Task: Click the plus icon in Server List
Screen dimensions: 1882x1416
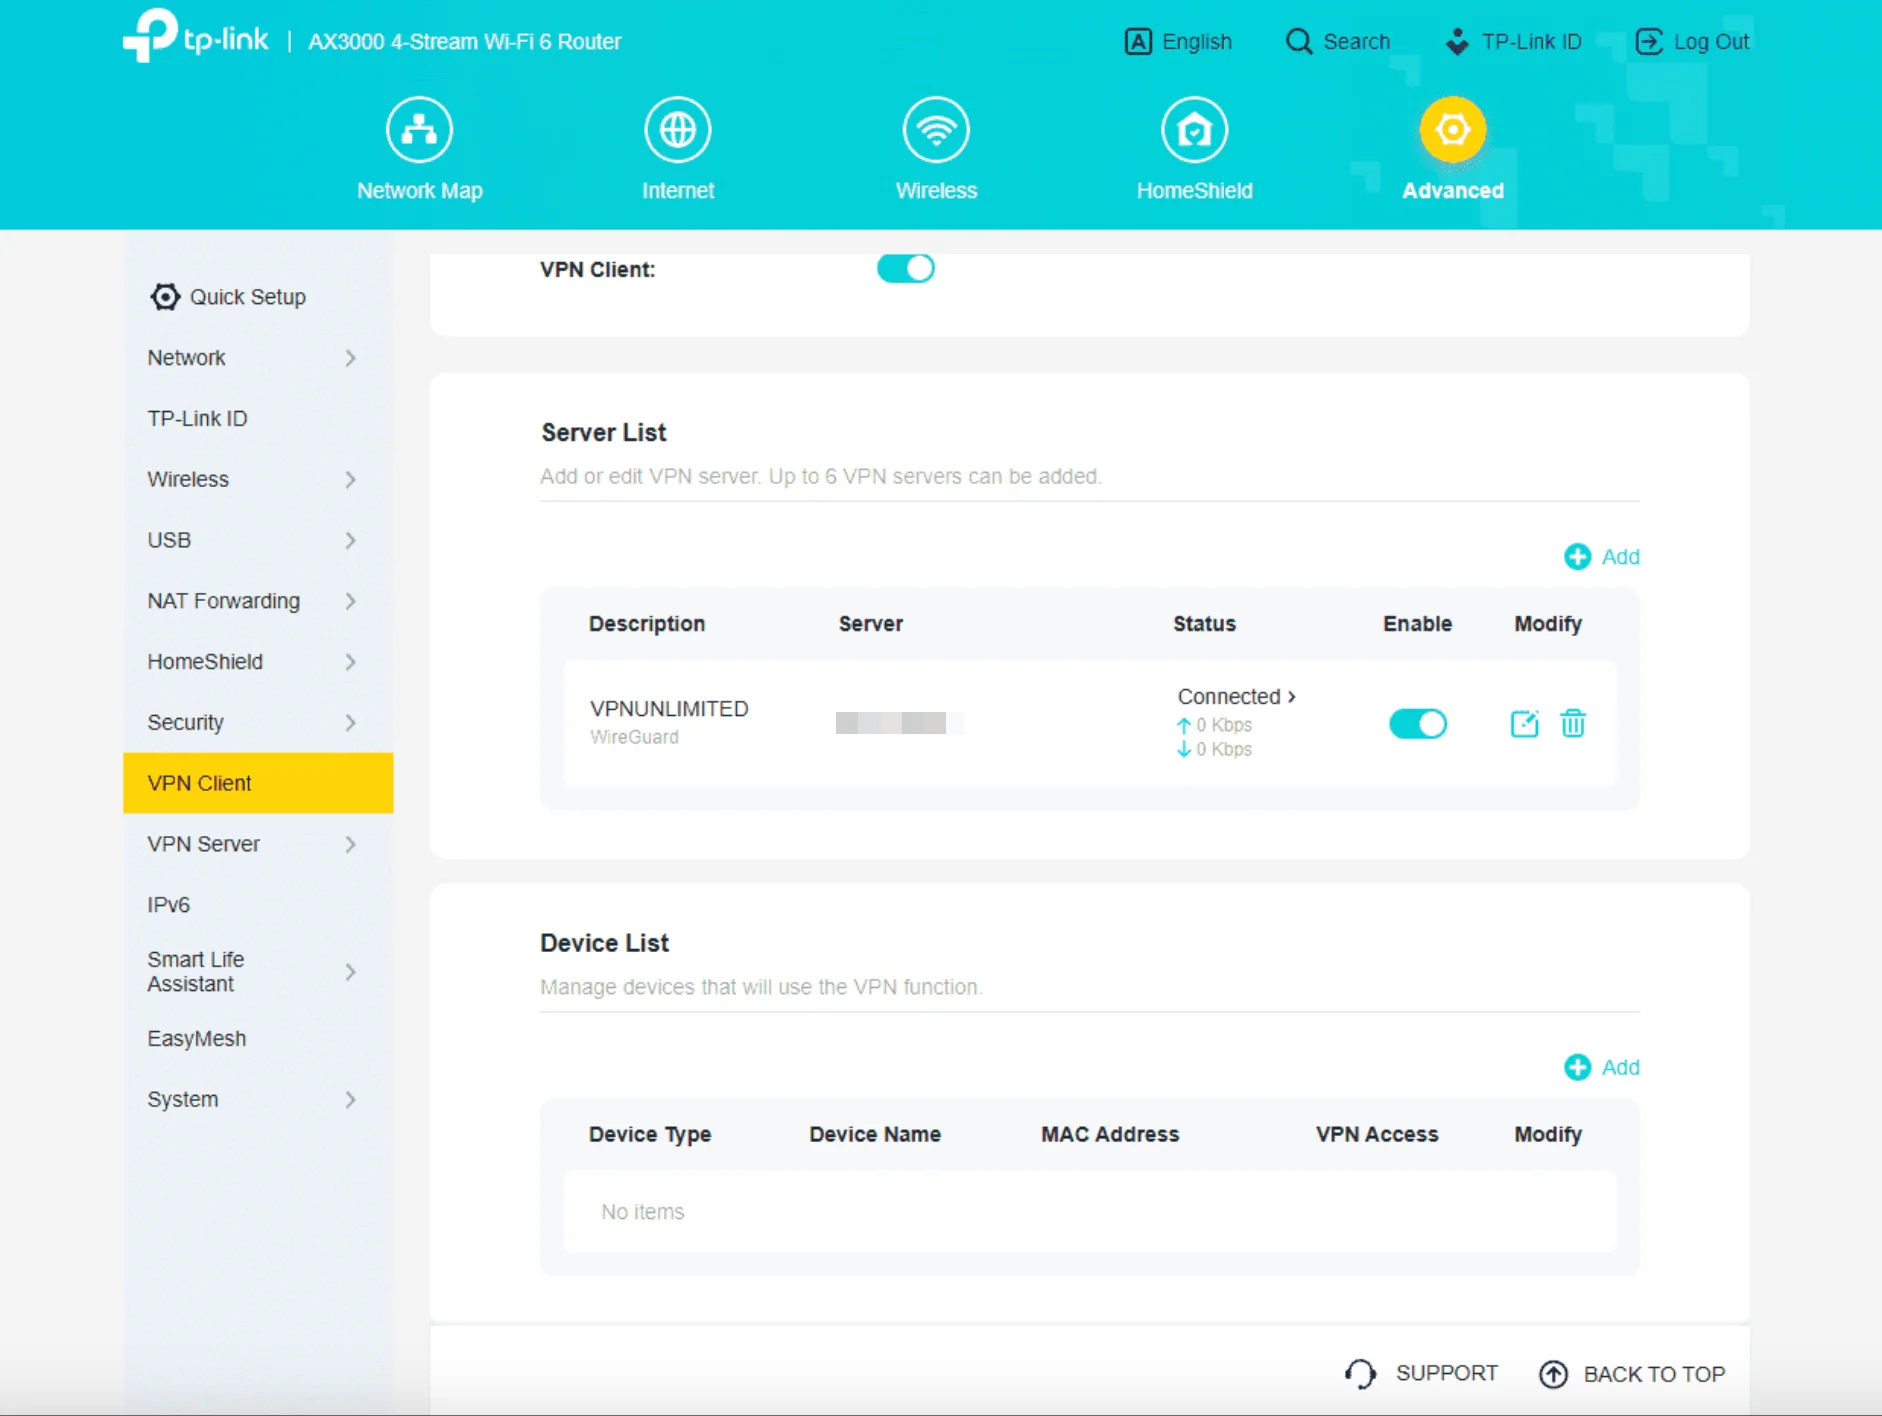Action: (1577, 557)
